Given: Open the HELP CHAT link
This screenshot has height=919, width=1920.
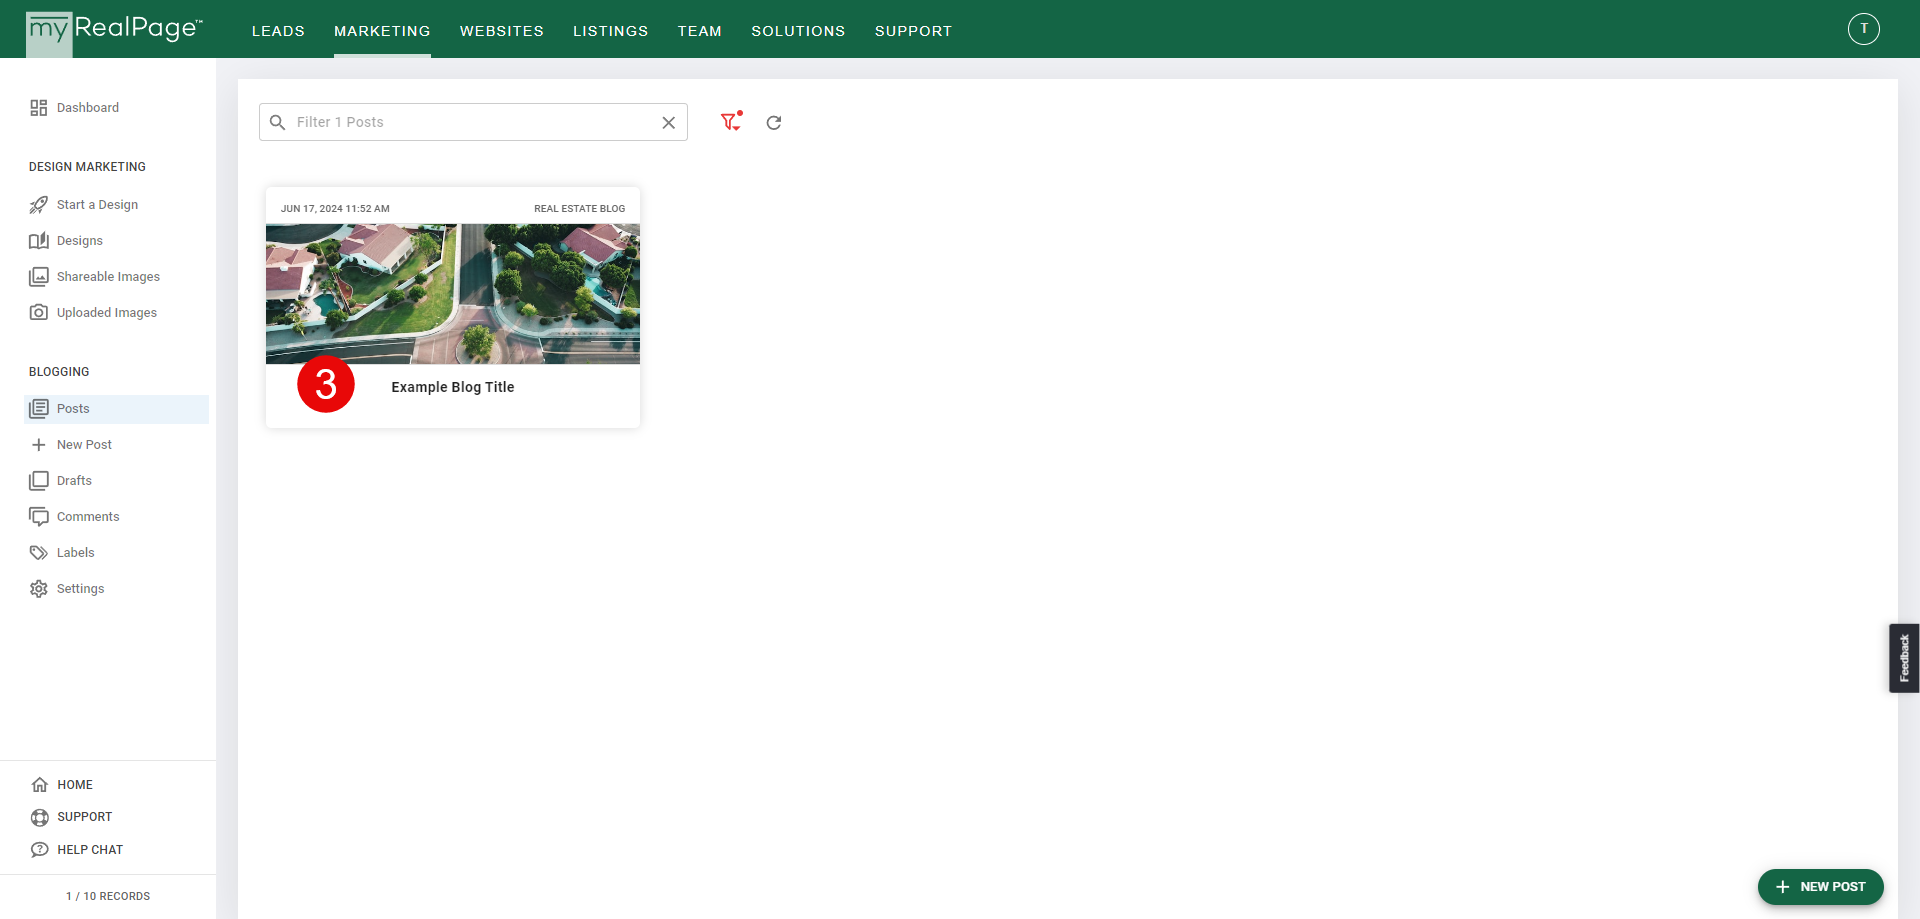Looking at the screenshot, I should point(90,850).
